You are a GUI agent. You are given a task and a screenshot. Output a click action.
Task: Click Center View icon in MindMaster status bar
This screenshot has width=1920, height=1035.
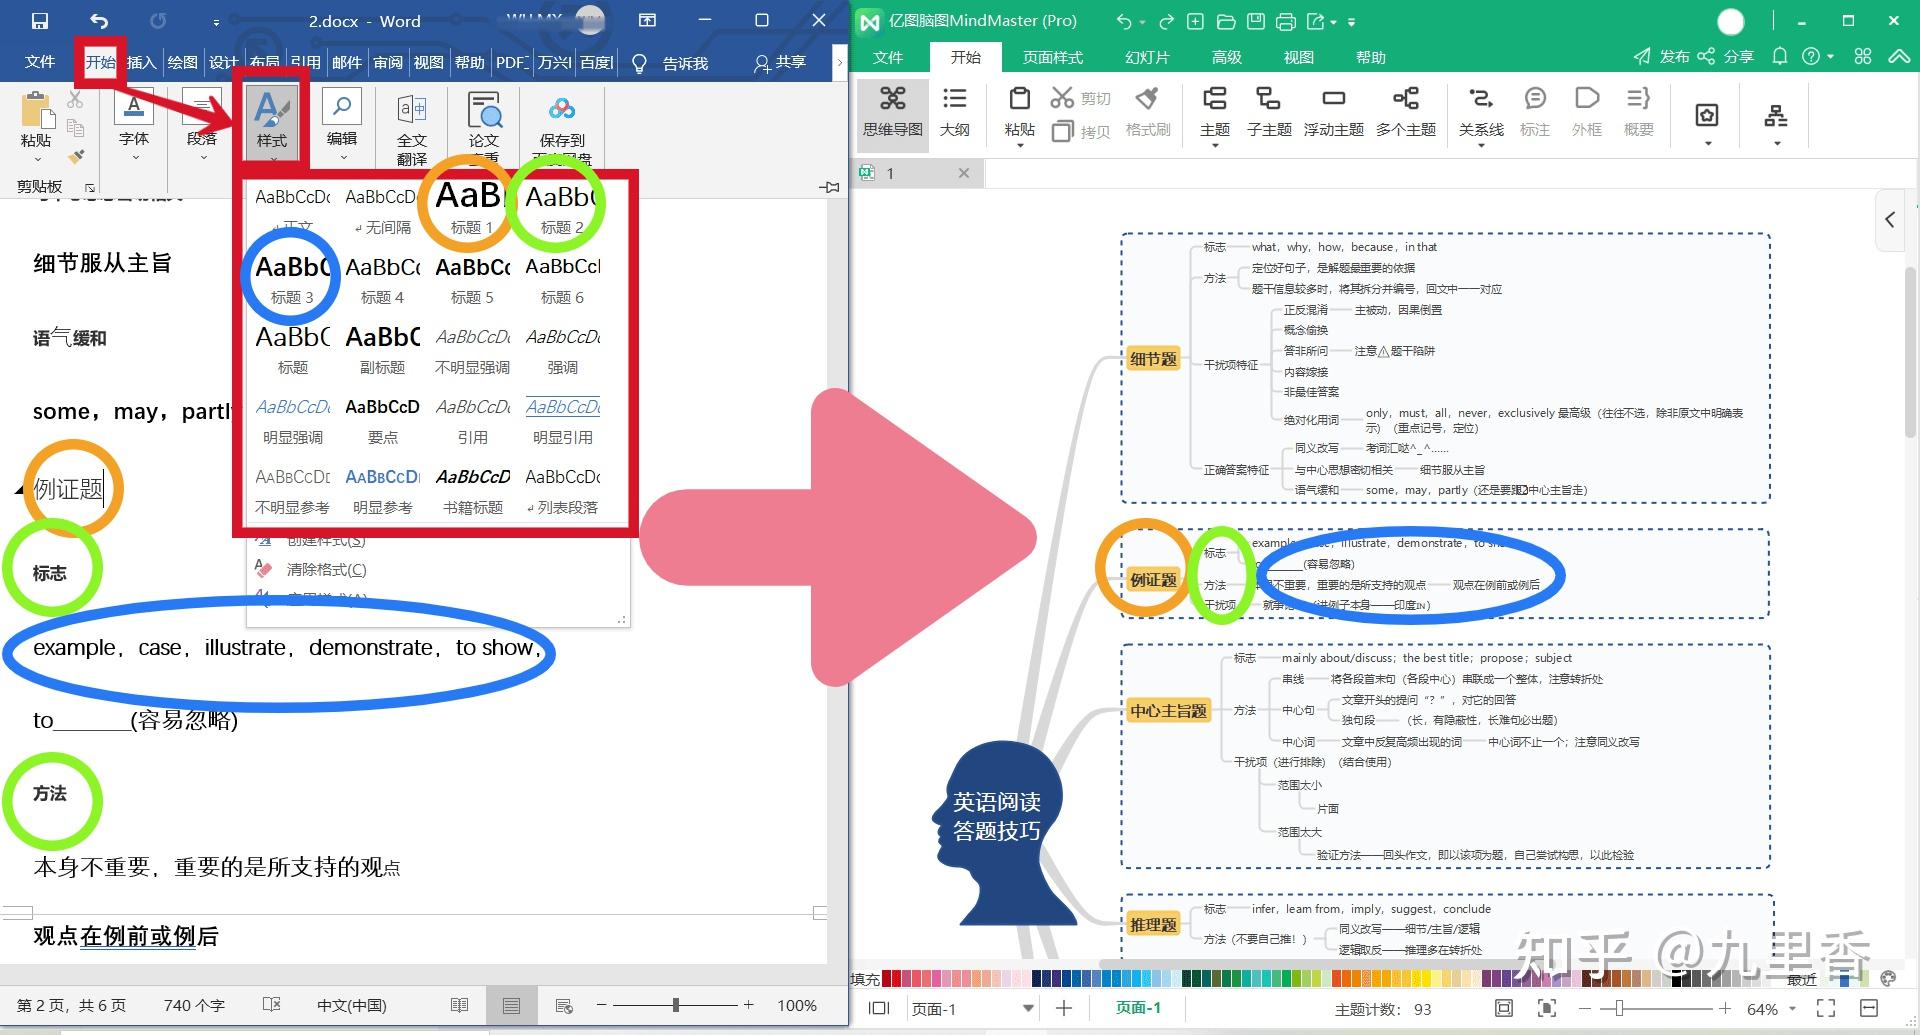pyautogui.click(x=1546, y=1008)
